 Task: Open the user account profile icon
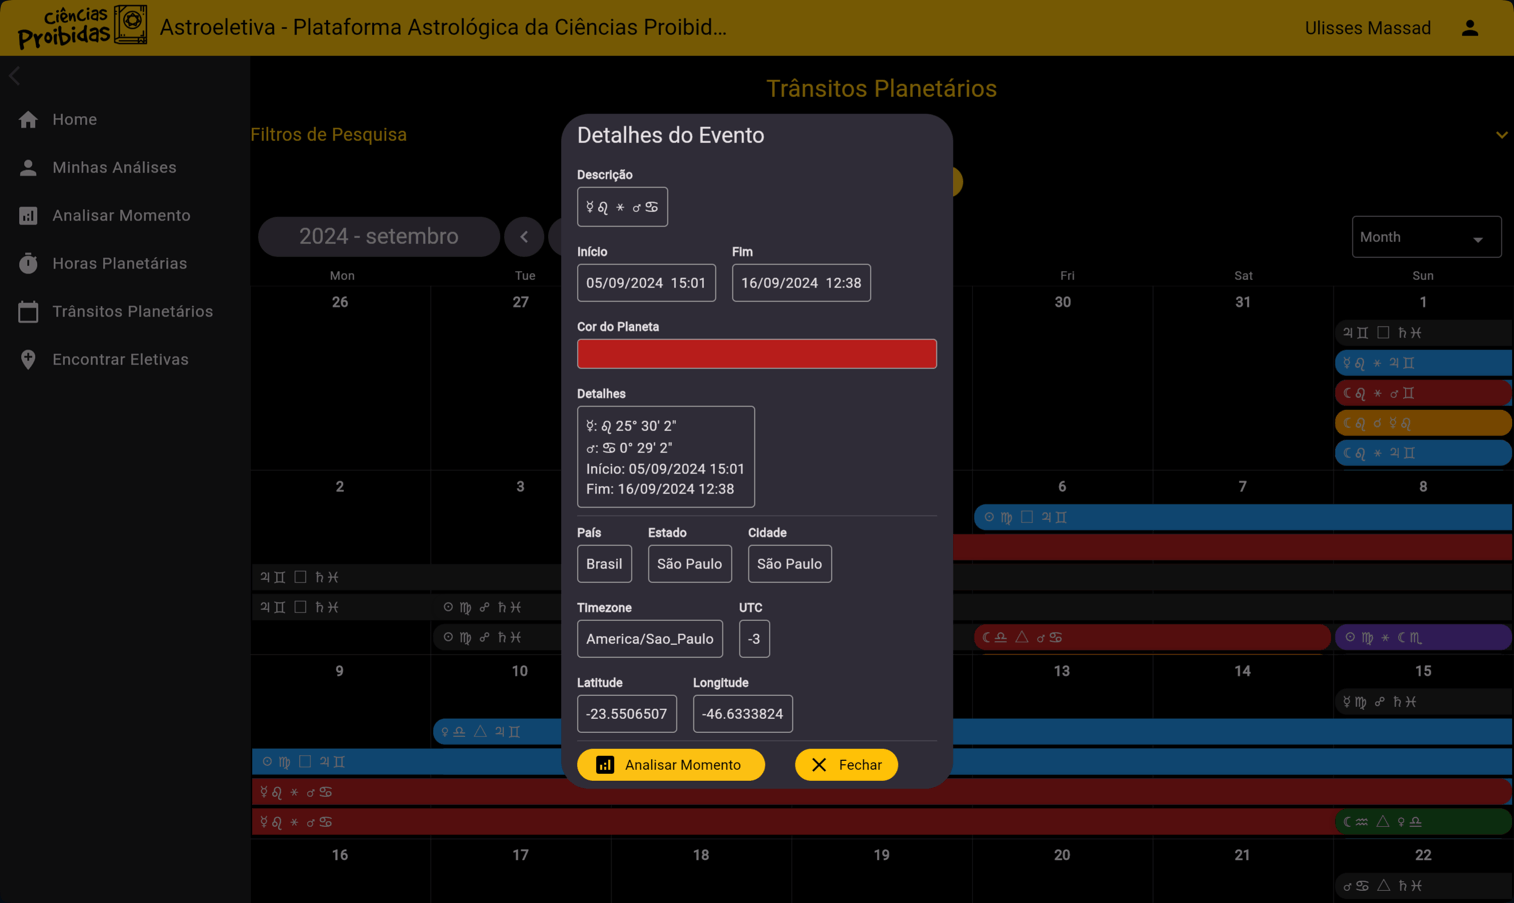[x=1469, y=28]
